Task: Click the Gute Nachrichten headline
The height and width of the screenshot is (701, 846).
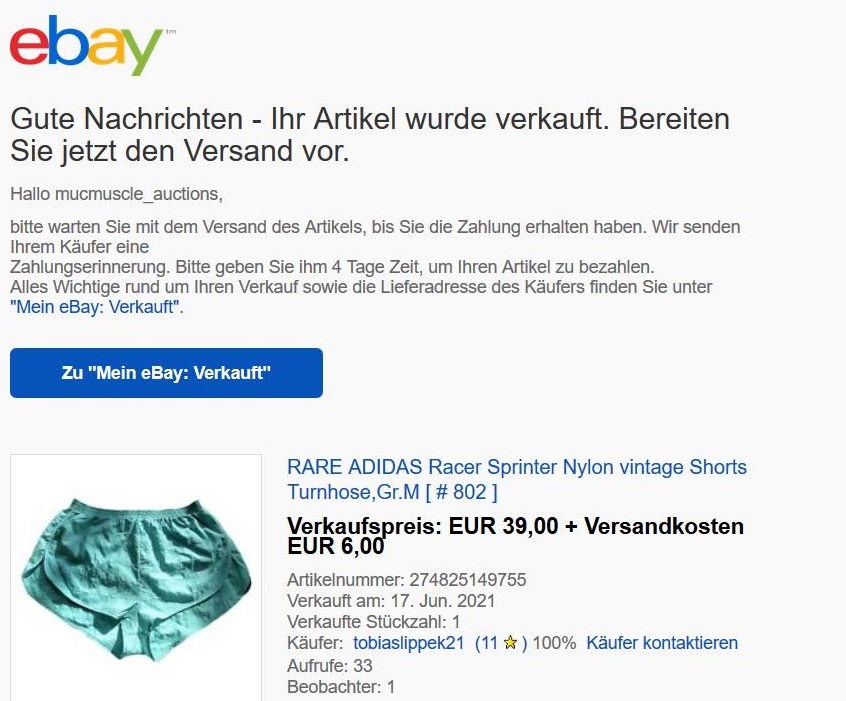Action: pos(370,134)
